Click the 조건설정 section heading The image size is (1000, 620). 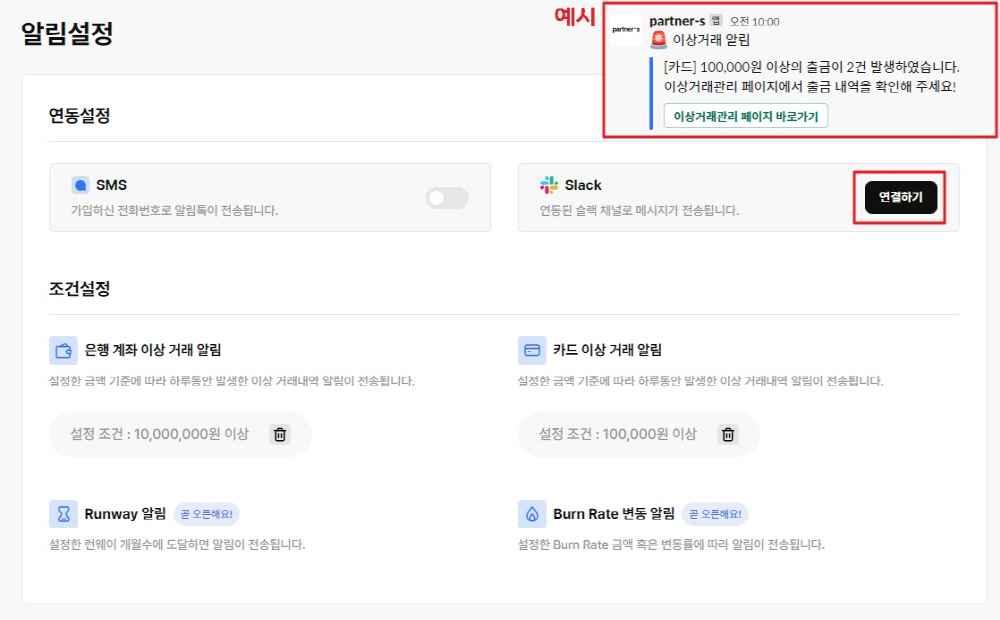[80, 288]
